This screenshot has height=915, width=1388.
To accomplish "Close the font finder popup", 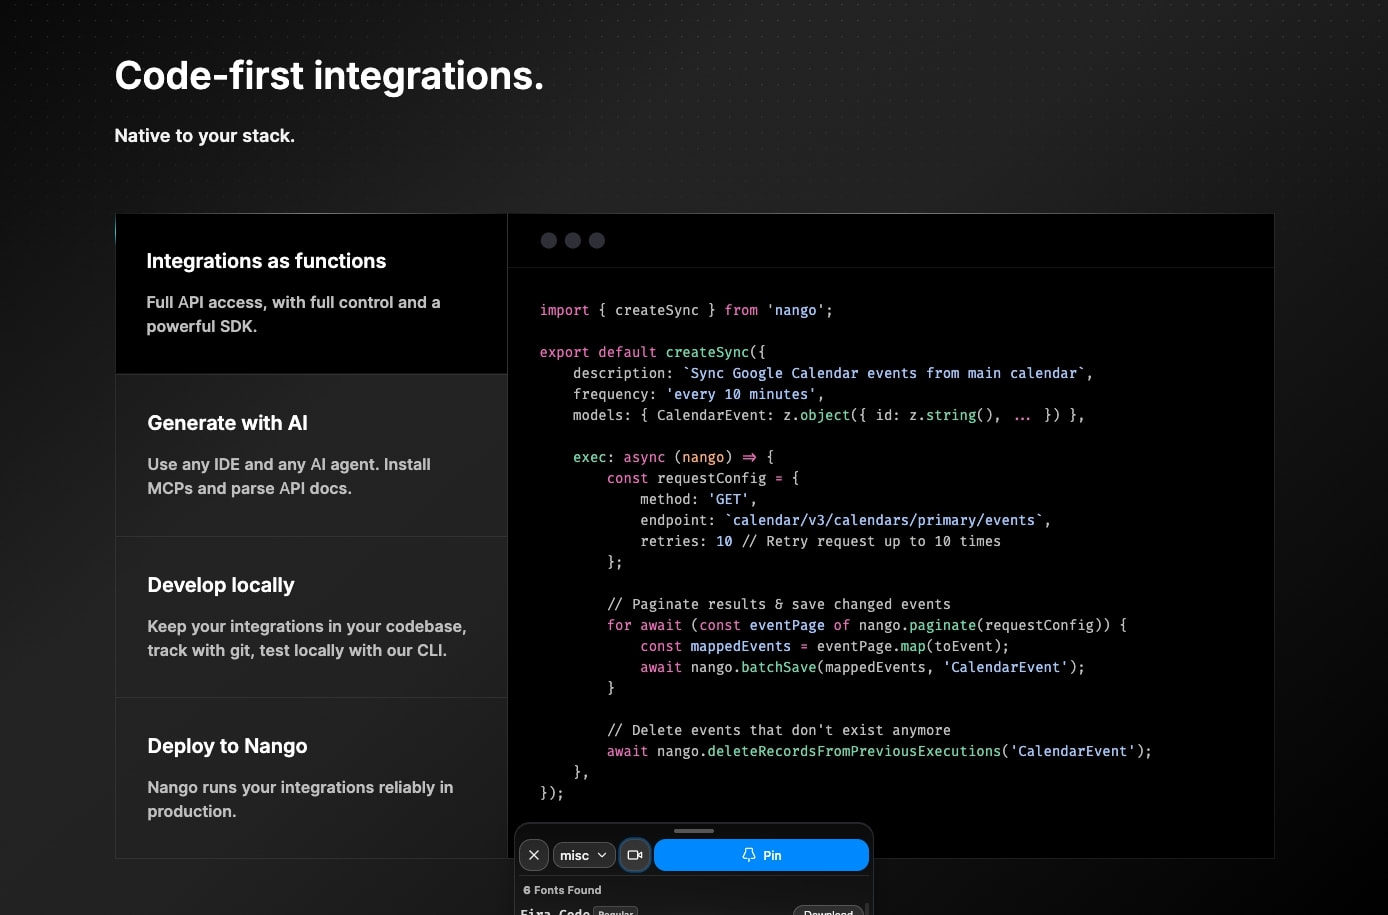I will pos(534,855).
